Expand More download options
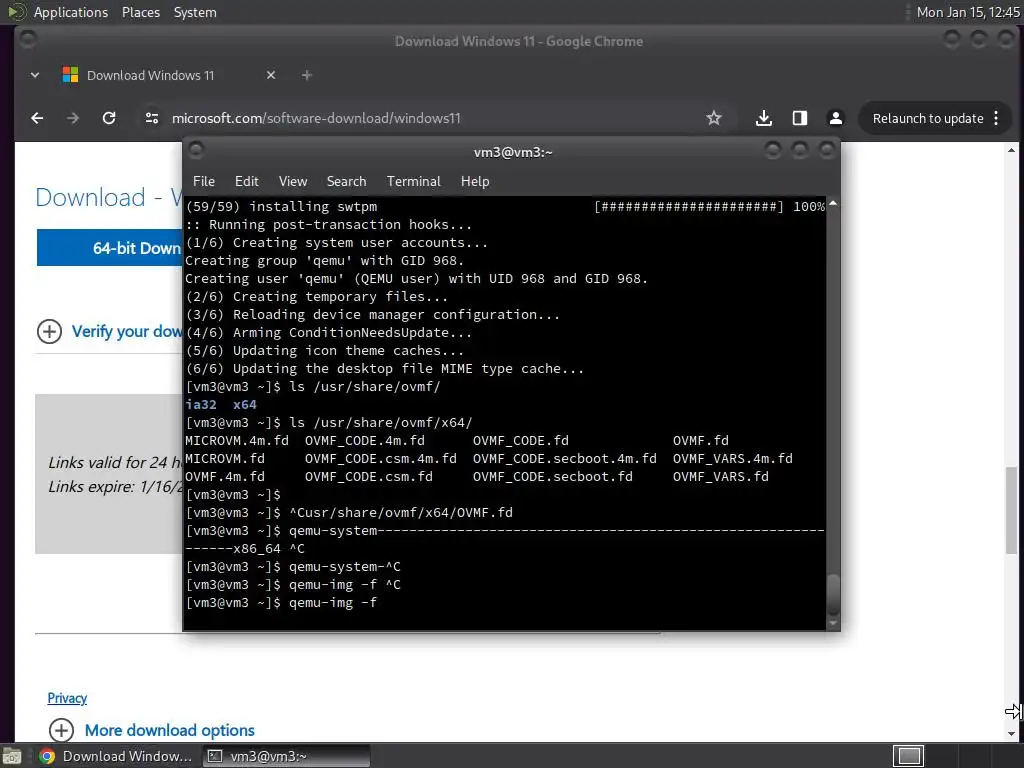The width and height of the screenshot is (1024, 768). pos(152,730)
